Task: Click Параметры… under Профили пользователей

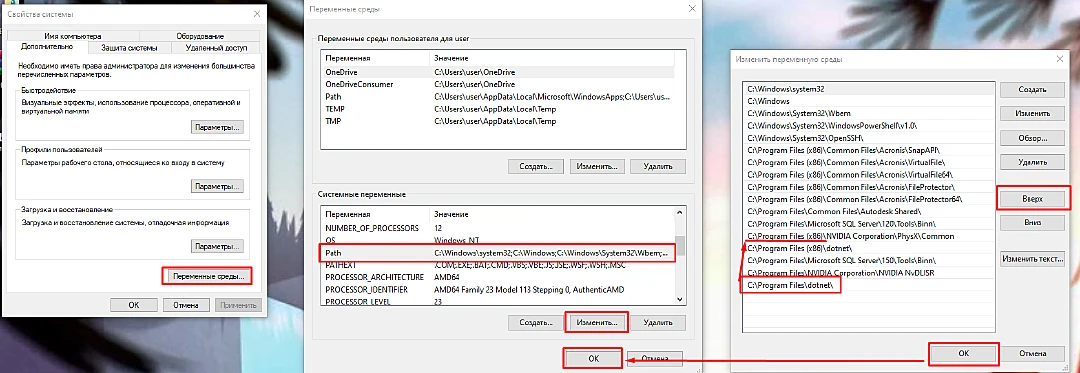Action: click(217, 186)
